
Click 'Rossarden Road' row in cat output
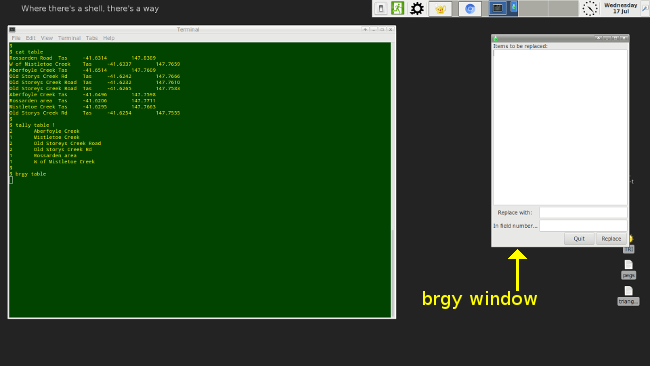tap(83, 58)
